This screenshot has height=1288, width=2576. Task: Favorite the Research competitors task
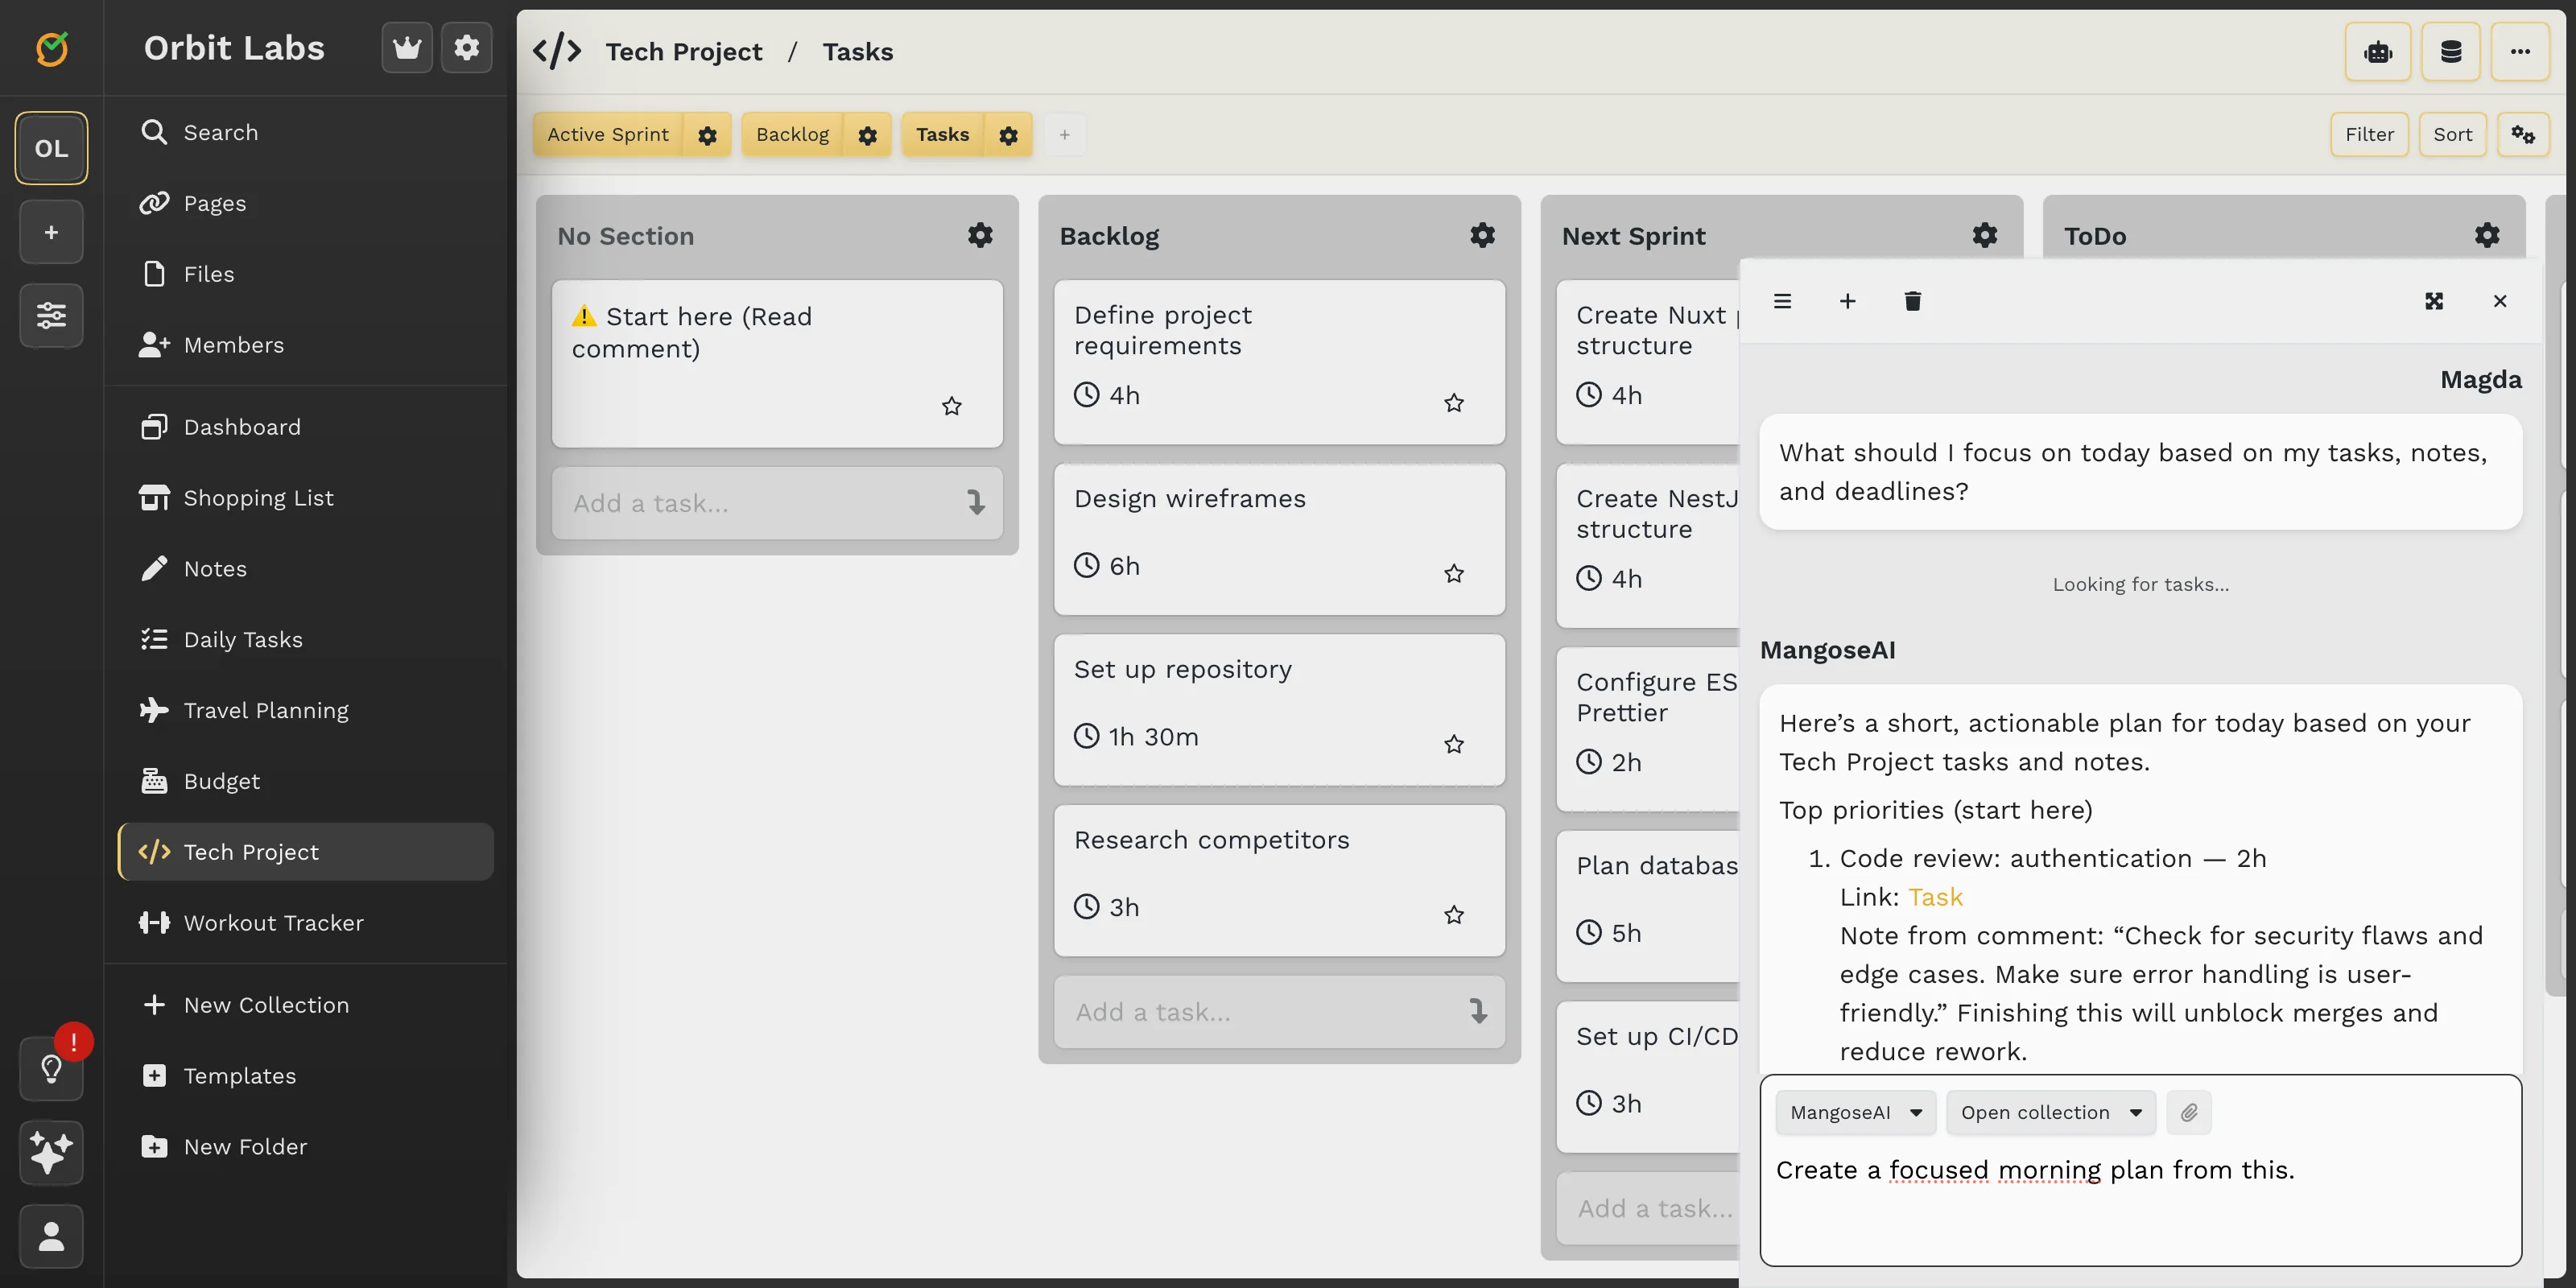coord(1454,914)
